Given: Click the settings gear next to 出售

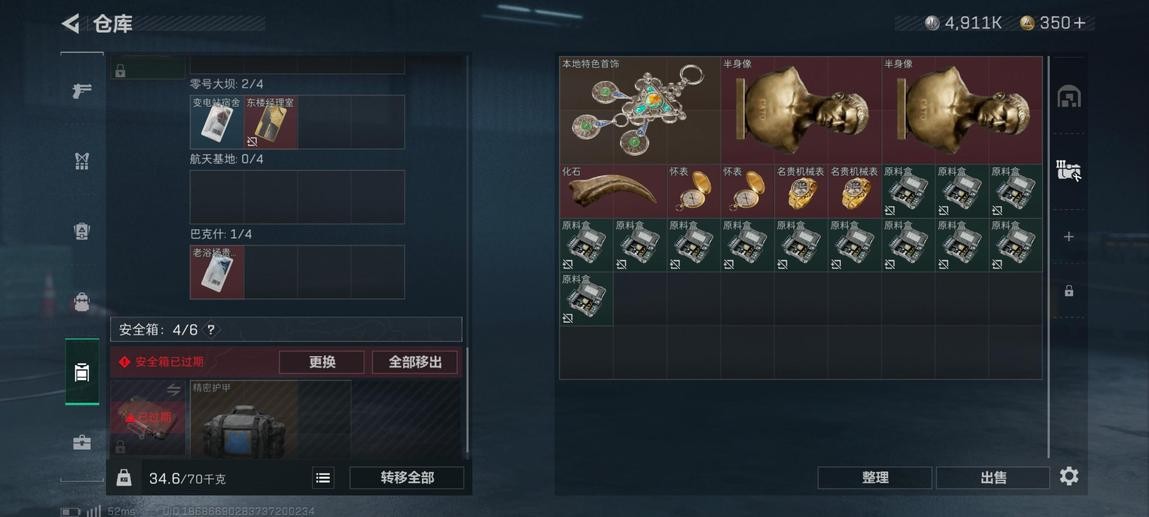Looking at the screenshot, I should (1069, 477).
